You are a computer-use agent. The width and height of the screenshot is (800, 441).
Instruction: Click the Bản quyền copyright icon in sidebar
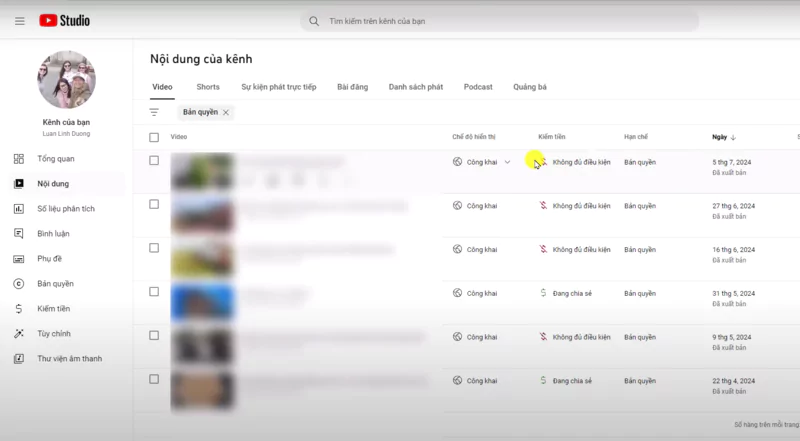(19, 284)
